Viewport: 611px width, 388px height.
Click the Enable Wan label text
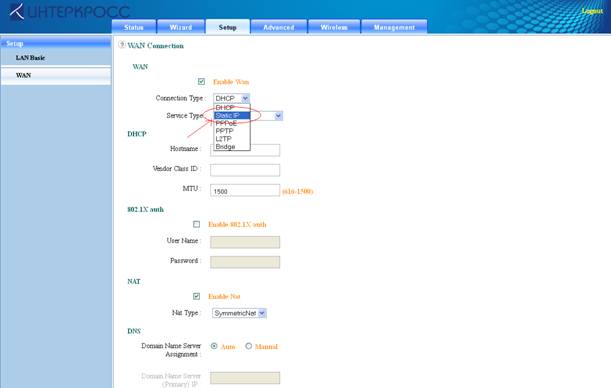(231, 82)
